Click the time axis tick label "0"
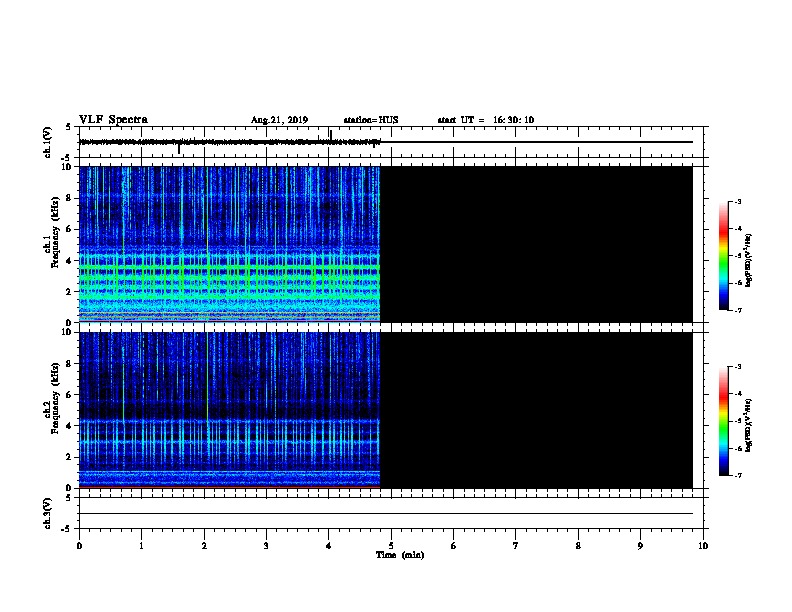 click(79, 546)
